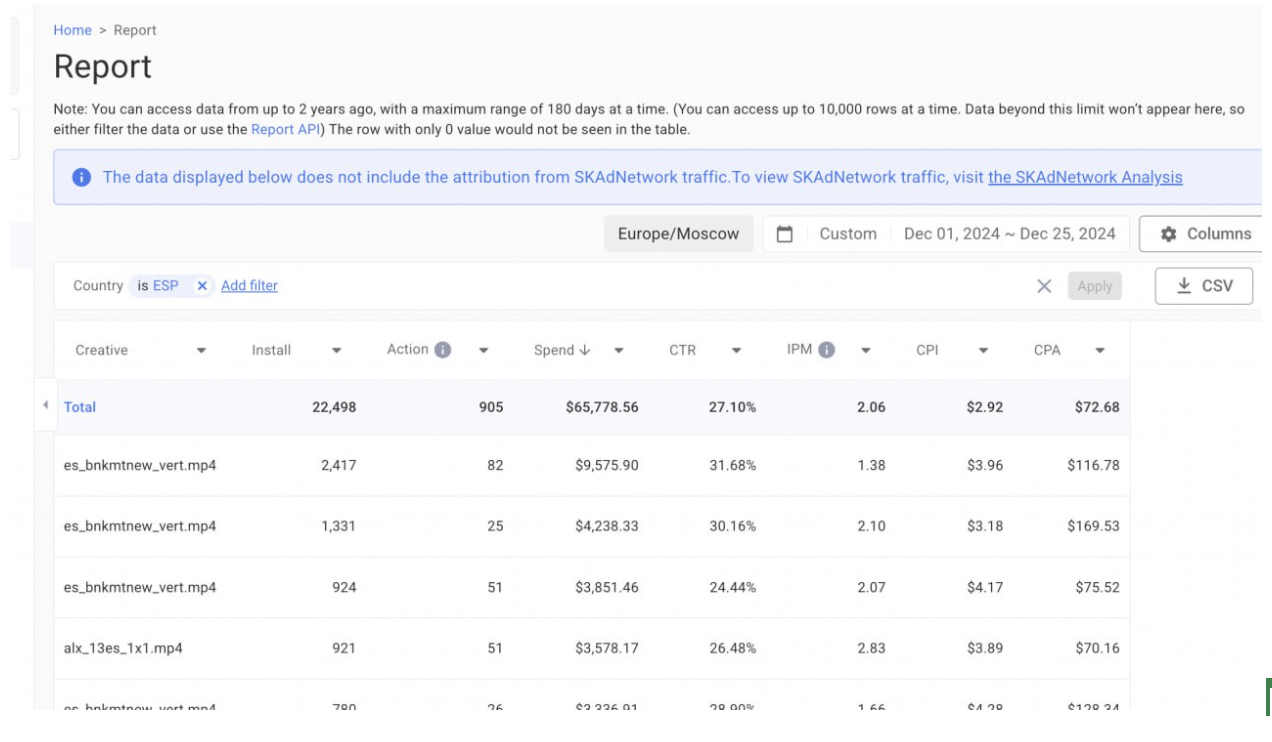Change the Europe/Moscow timezone selector
Image resolution: width=1272 pixels, height=742 pixels.
(679, 234)
